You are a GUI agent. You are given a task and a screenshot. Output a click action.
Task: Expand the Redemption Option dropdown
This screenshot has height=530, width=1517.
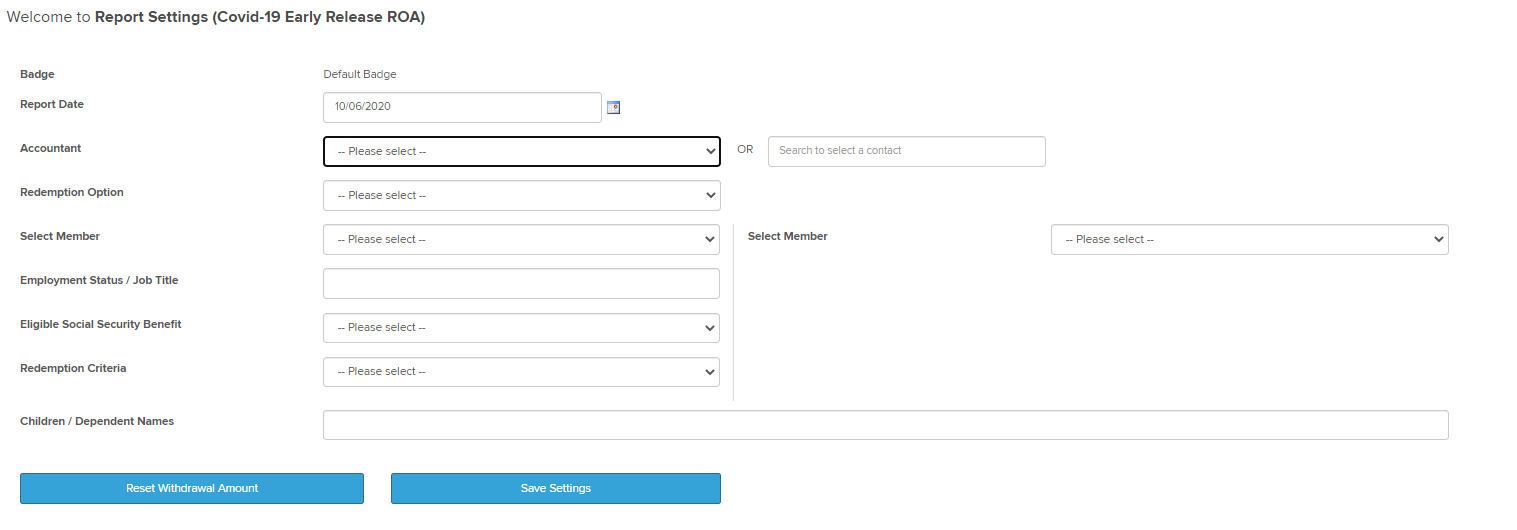point(521,195)
